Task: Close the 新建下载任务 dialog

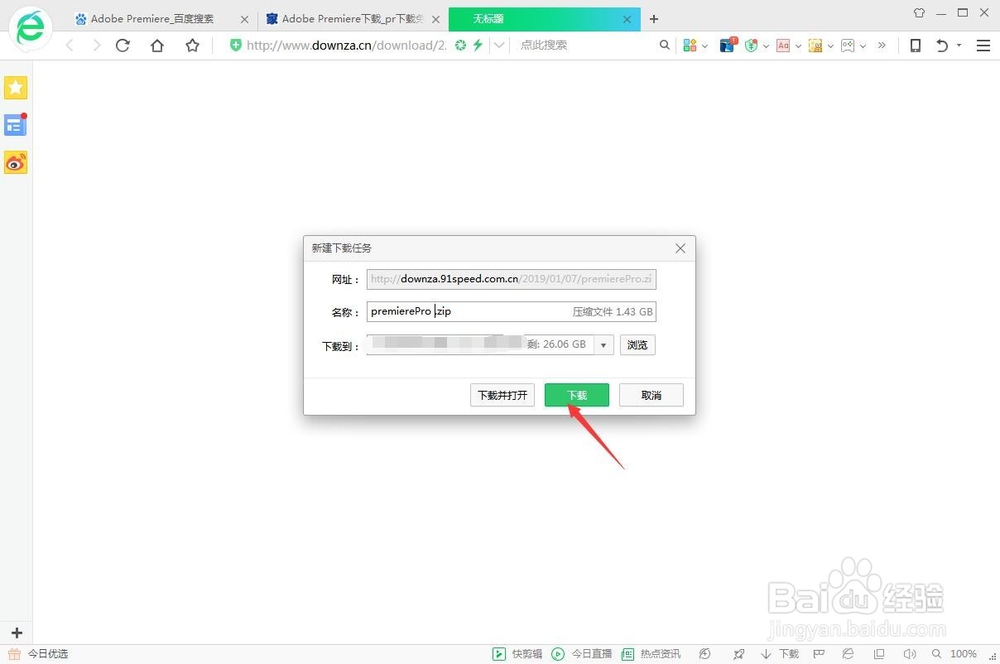Action: coord(680,248)
